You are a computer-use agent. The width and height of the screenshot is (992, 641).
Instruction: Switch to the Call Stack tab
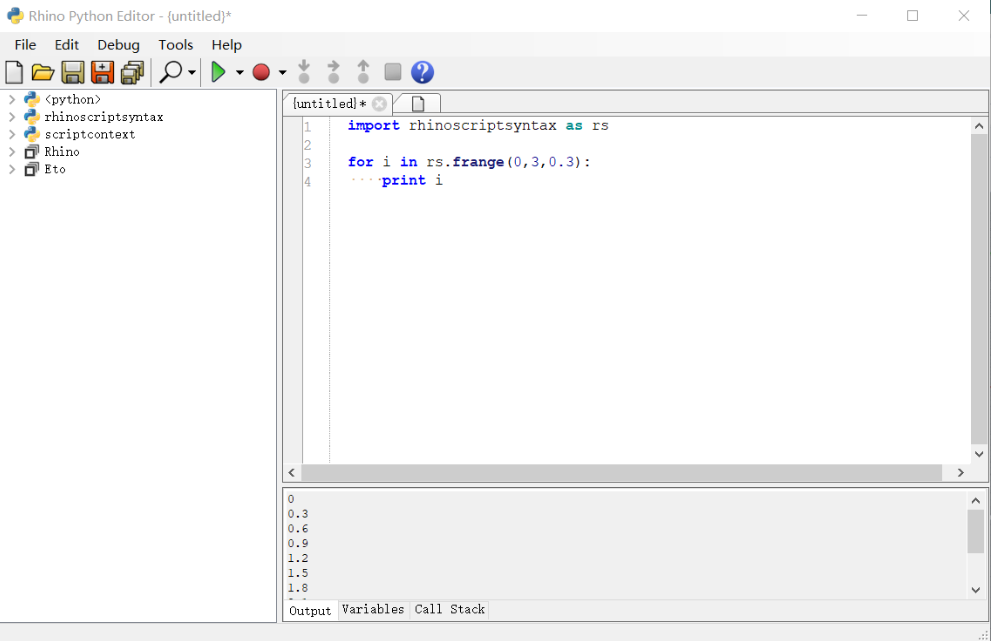pos(450,609)
